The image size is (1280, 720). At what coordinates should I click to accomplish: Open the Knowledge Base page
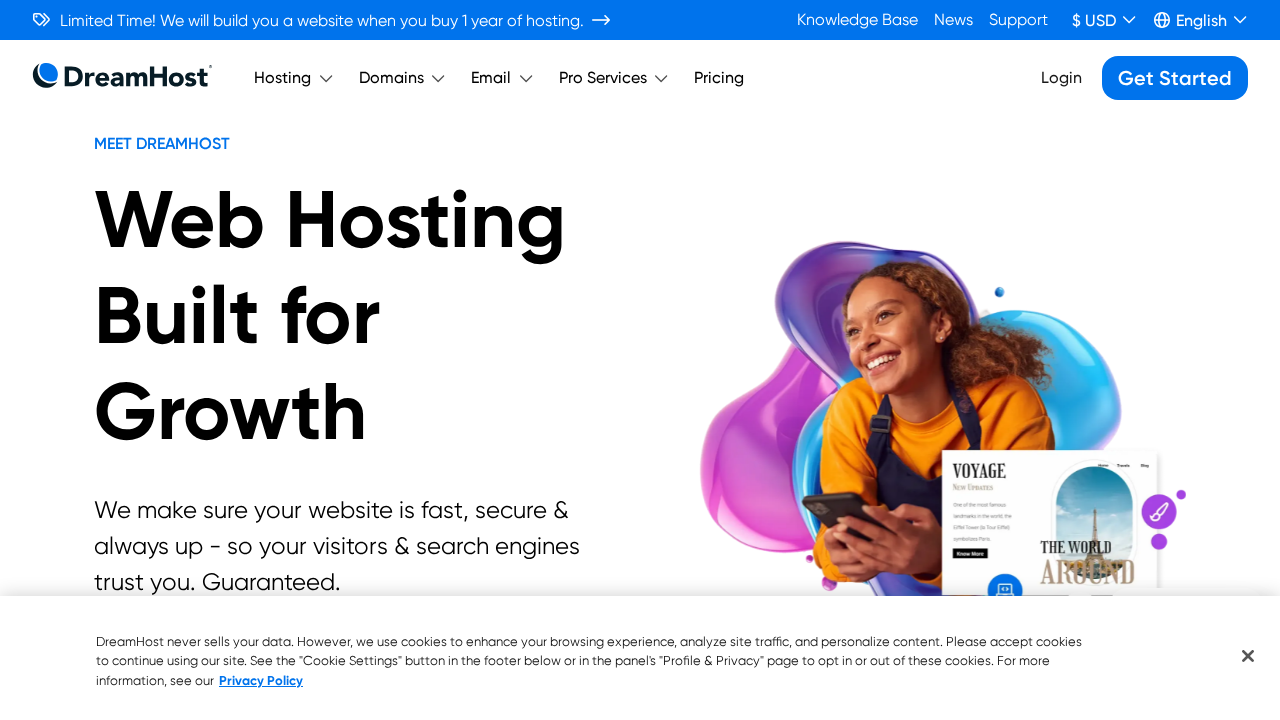coord(857,19)
